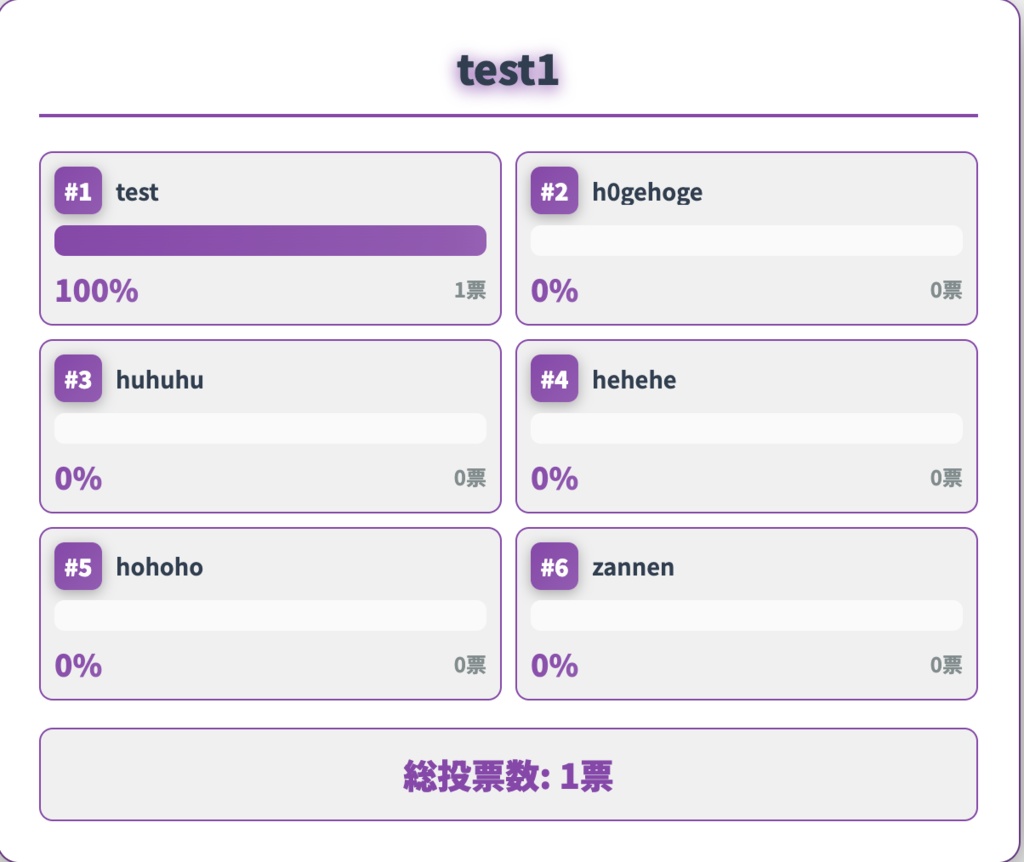
Task: Click the 0% text in zannen card
Action: 554,666
